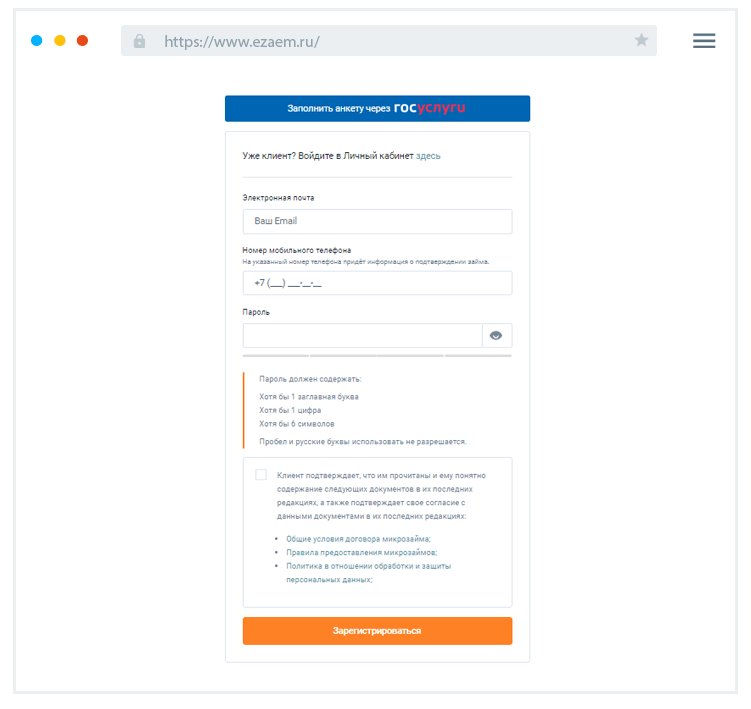
Task: Click into the Пароль password field
Action: 362,336
